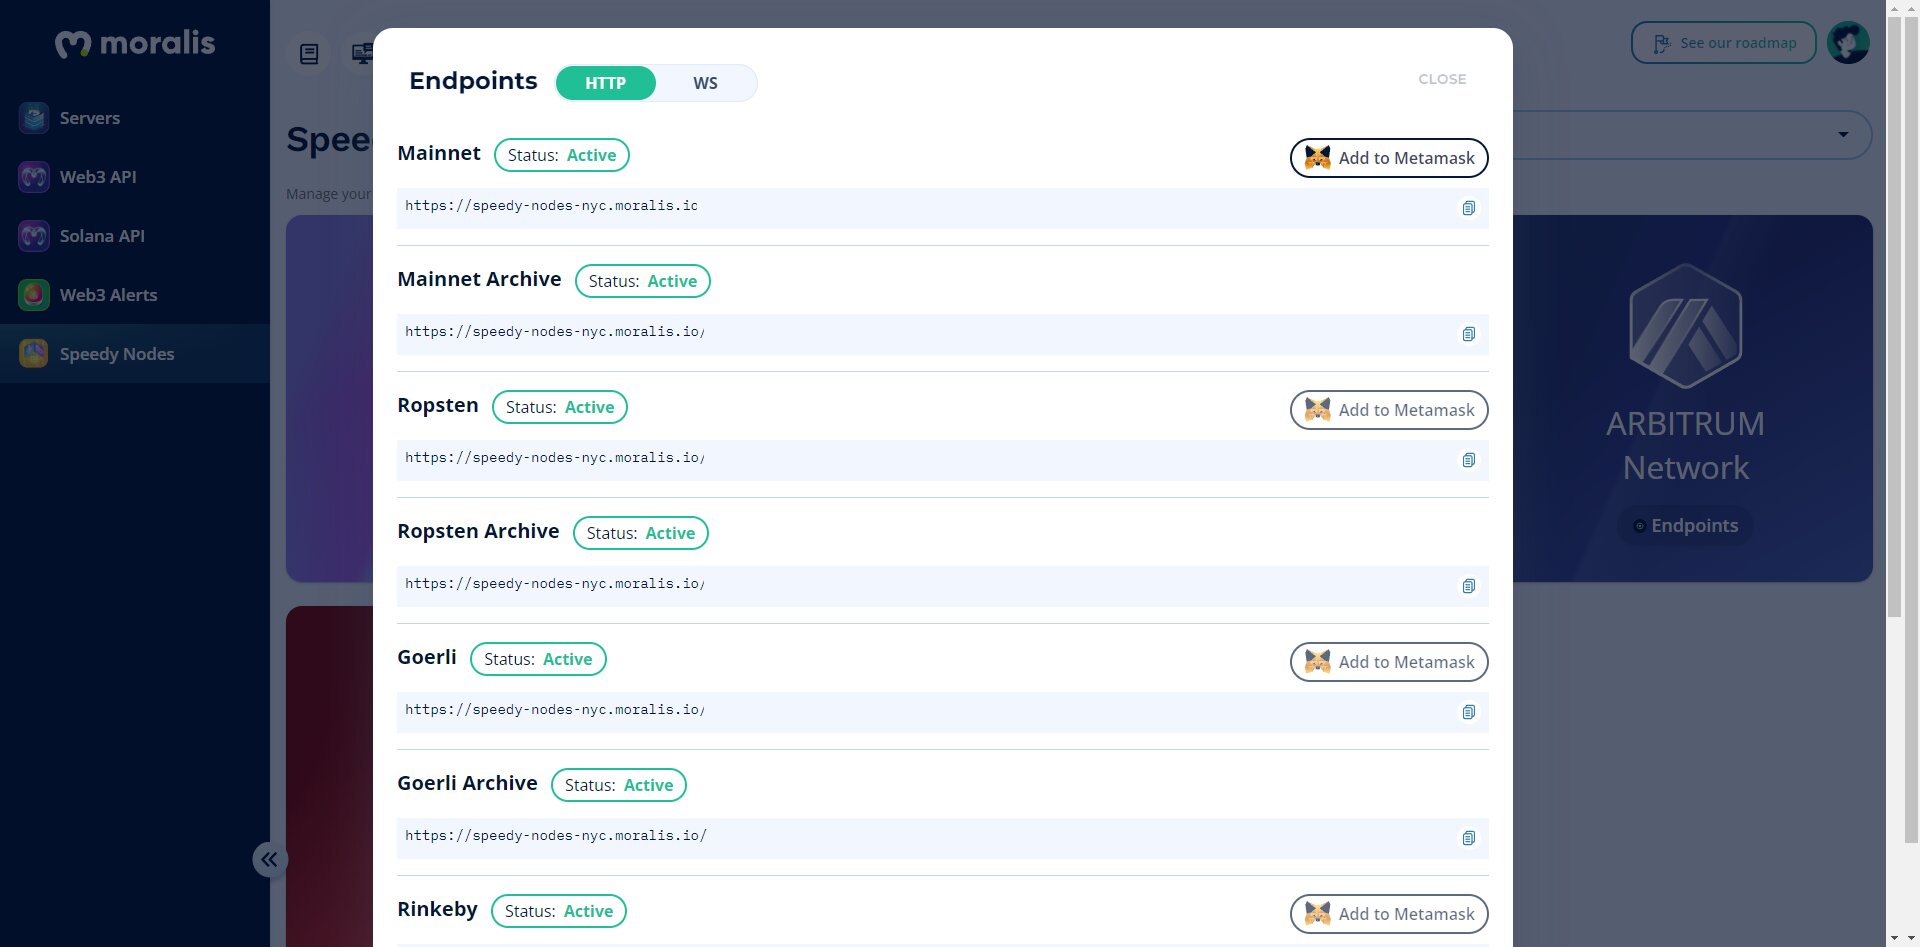Click the Web3 Alerts icon
Image resolution: width=1920 pixels, height=947 pixels.
pos(34,295)
